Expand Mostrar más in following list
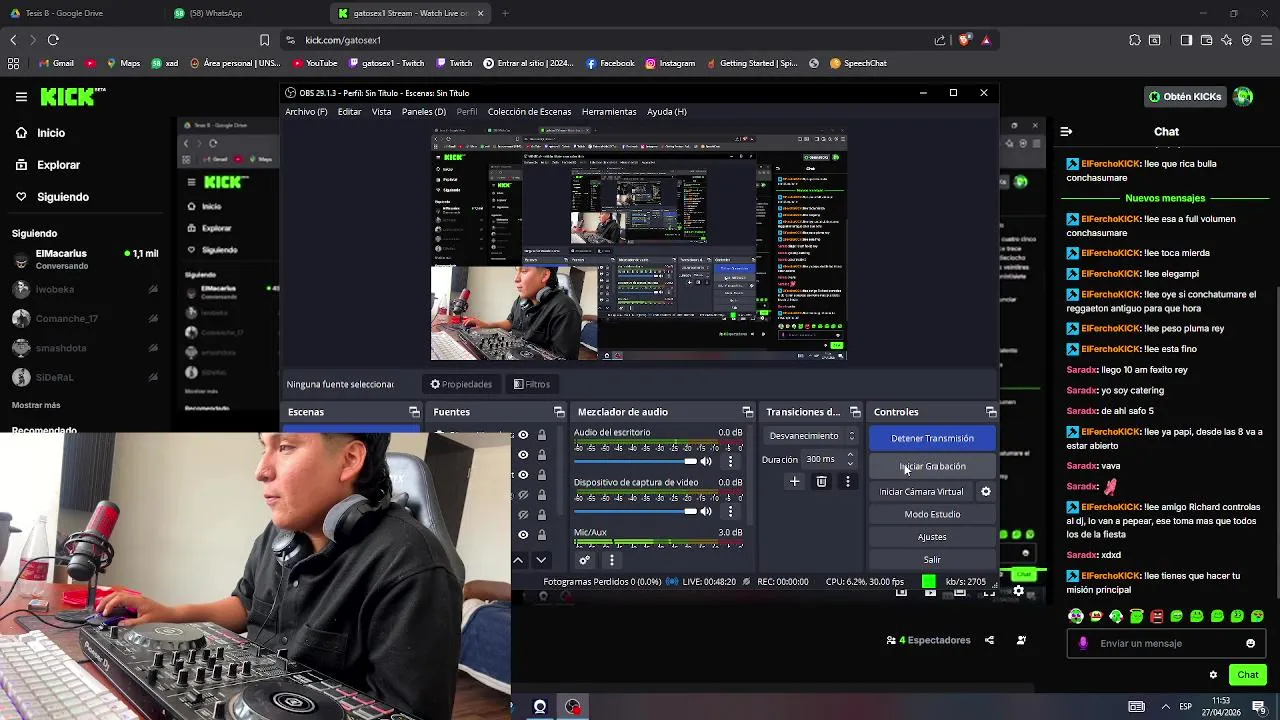This screenshot has height=720, width=1280. click(36, 405)
